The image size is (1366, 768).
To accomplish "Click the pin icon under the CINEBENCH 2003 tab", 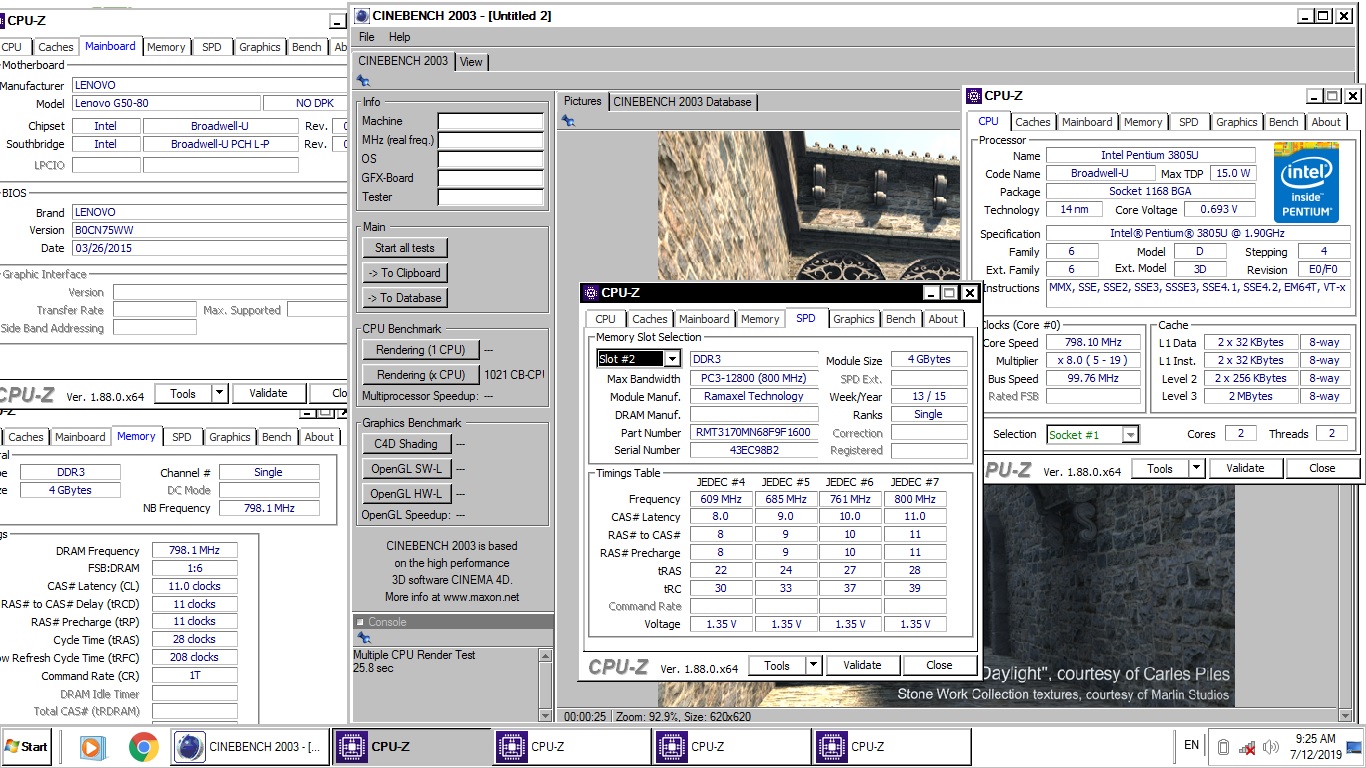I will click(363, 82).
